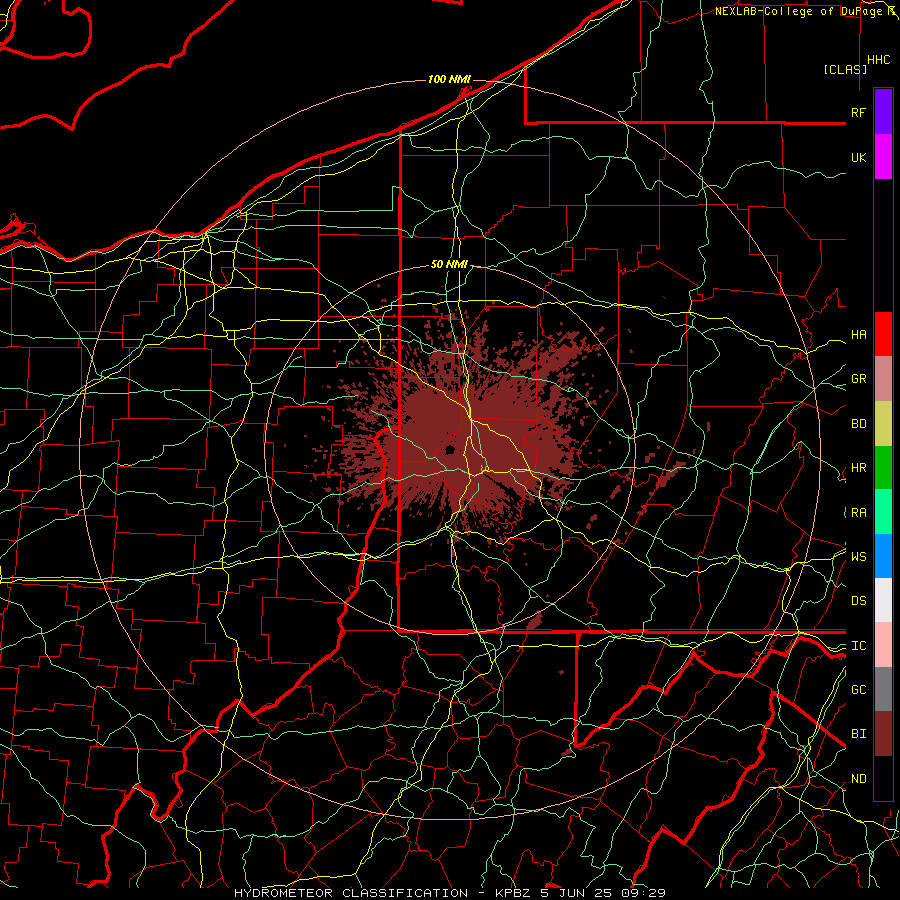This screenshot has width=900, height=900.
Task: Select the DS white legend swatch
Action: tap(883, 600)
